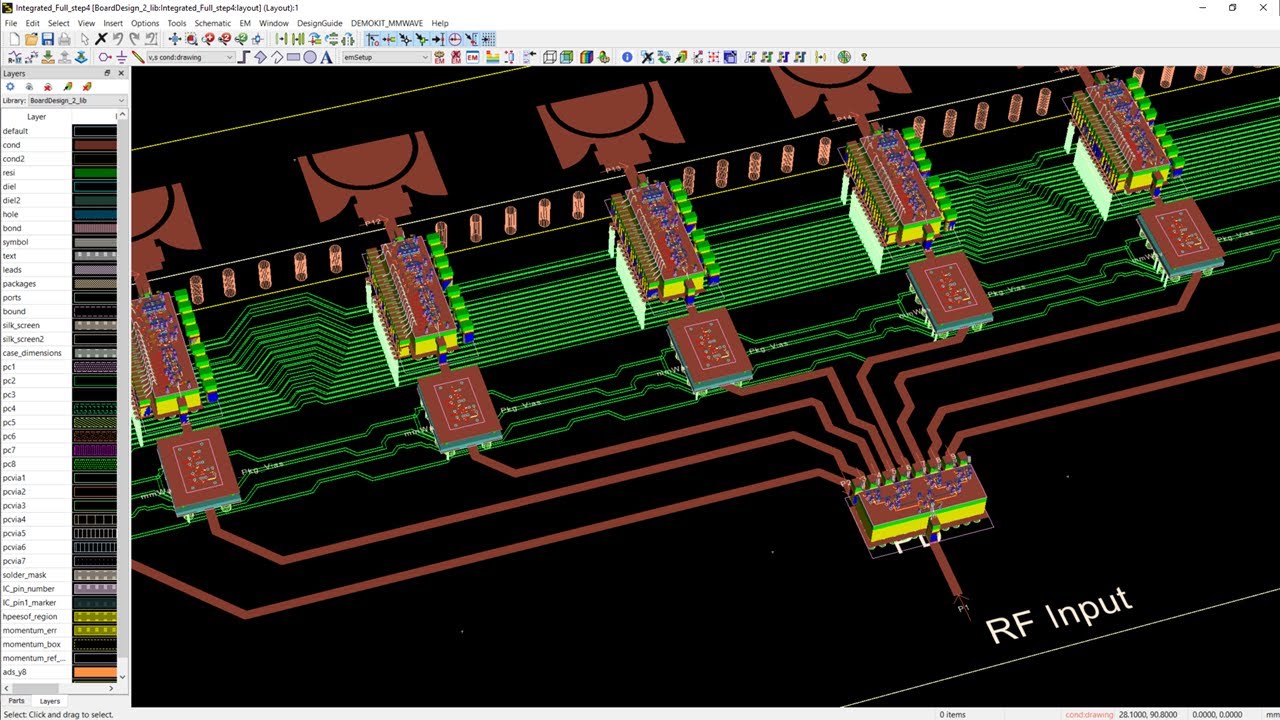The image size is (1280, 720).
Task: Open the Insert menu
Action: 113,23
